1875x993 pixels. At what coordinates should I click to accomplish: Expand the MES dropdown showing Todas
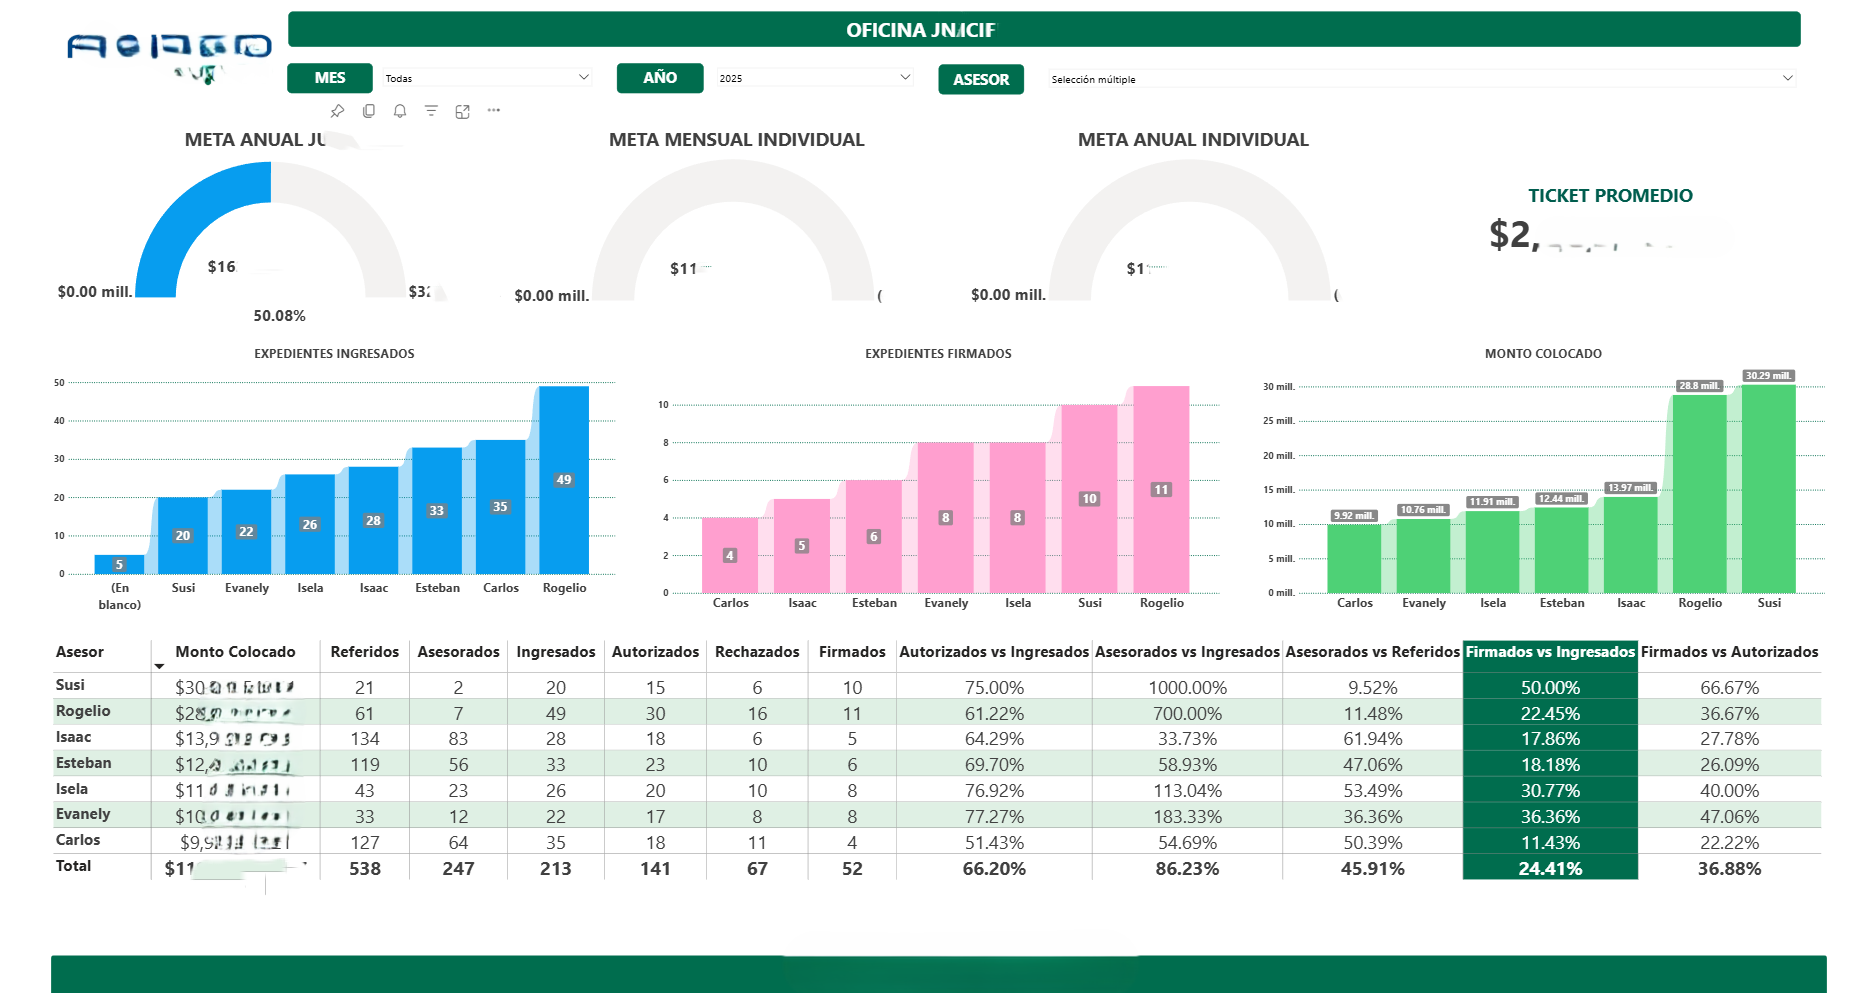coord(583,77)
